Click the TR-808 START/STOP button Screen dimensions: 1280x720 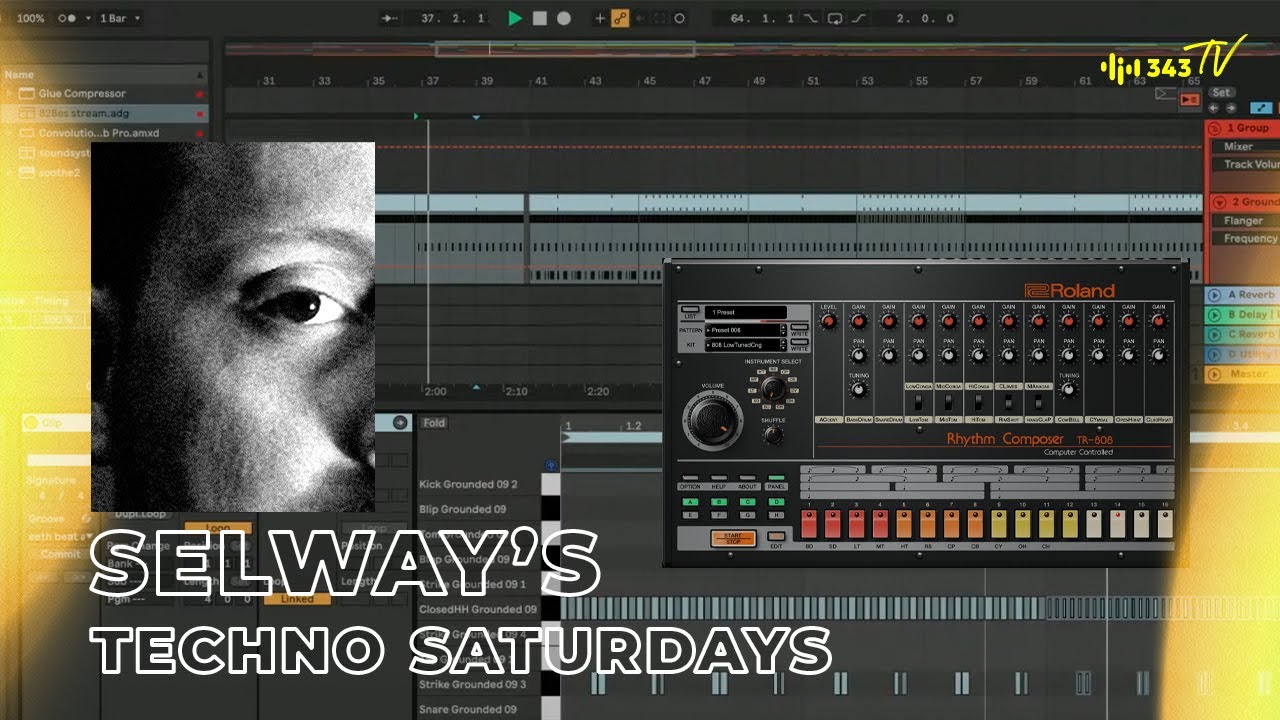tap(734, 539)
